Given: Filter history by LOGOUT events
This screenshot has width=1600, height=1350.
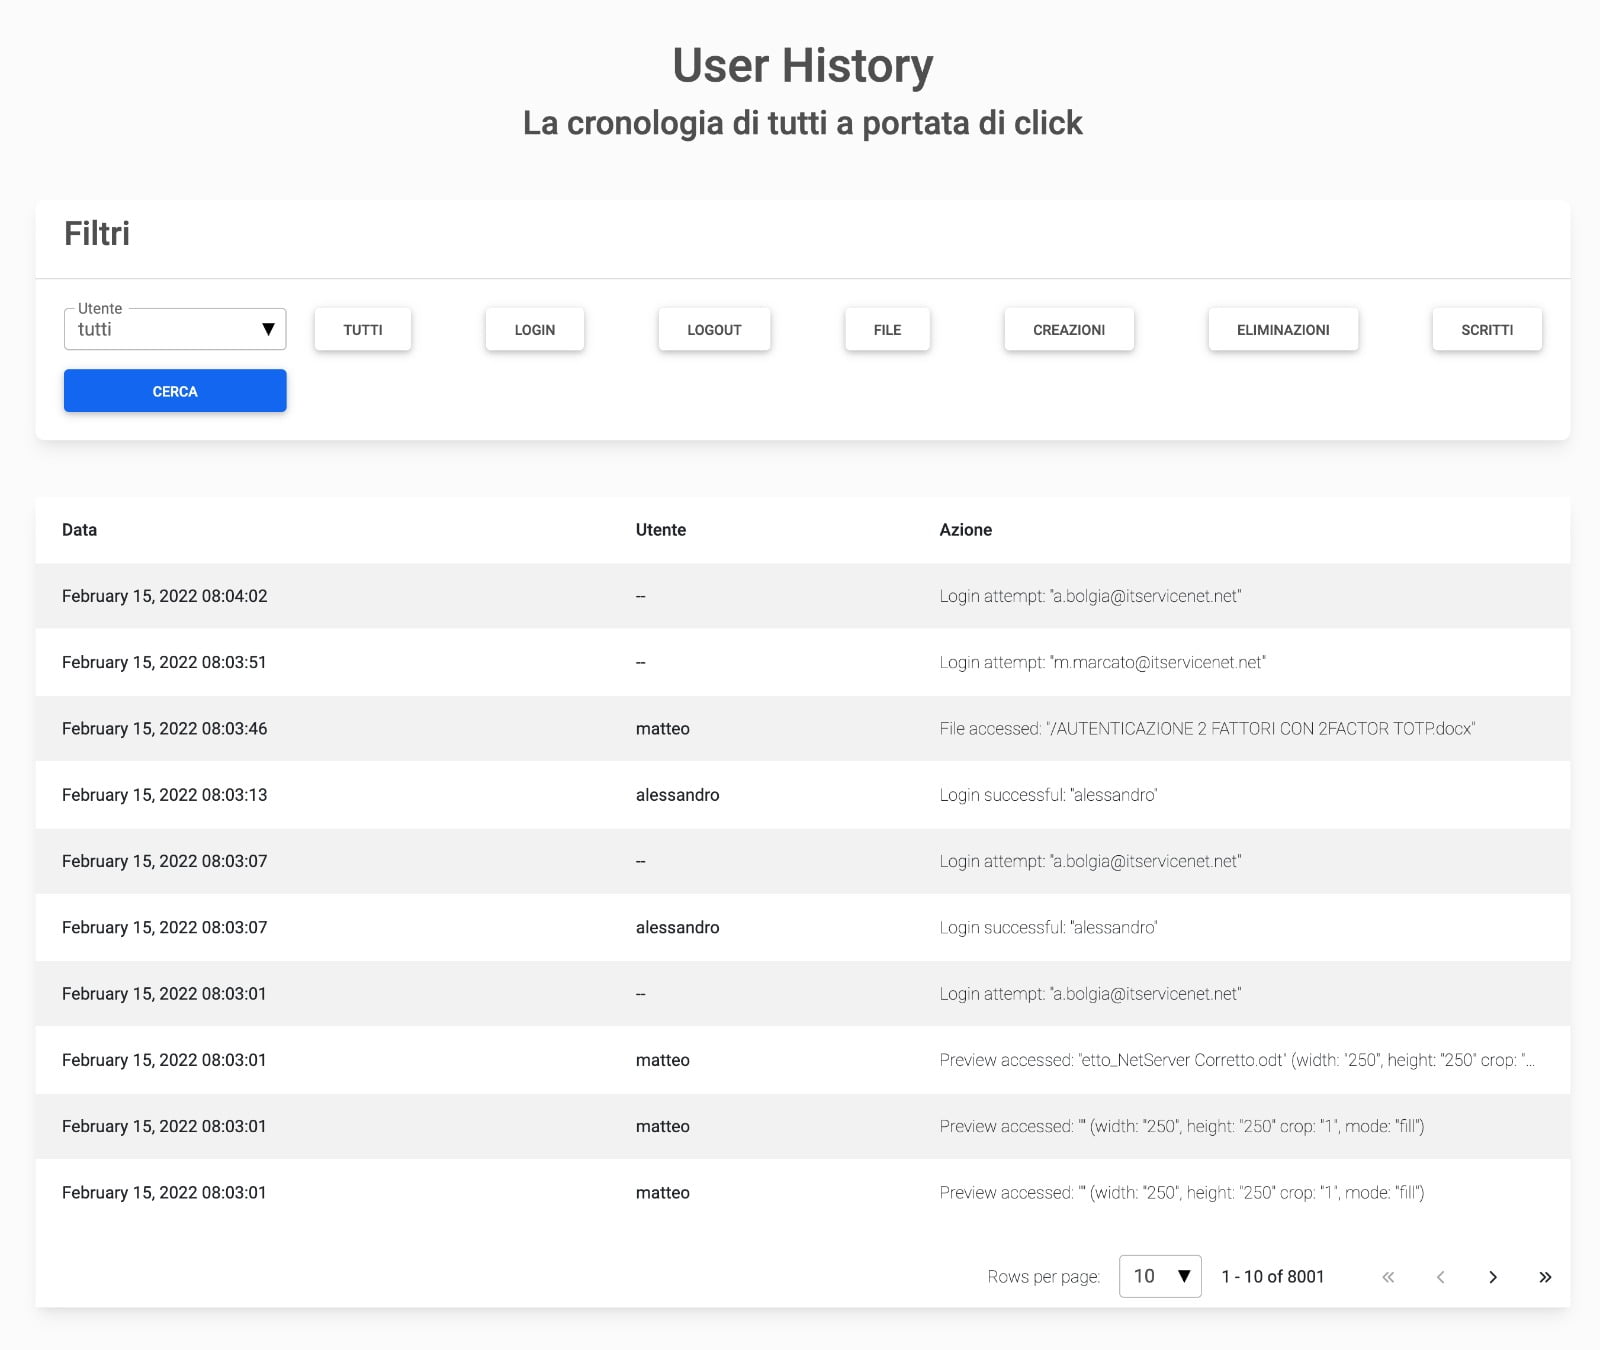Looking at the screenshot, I should (714, 329).
